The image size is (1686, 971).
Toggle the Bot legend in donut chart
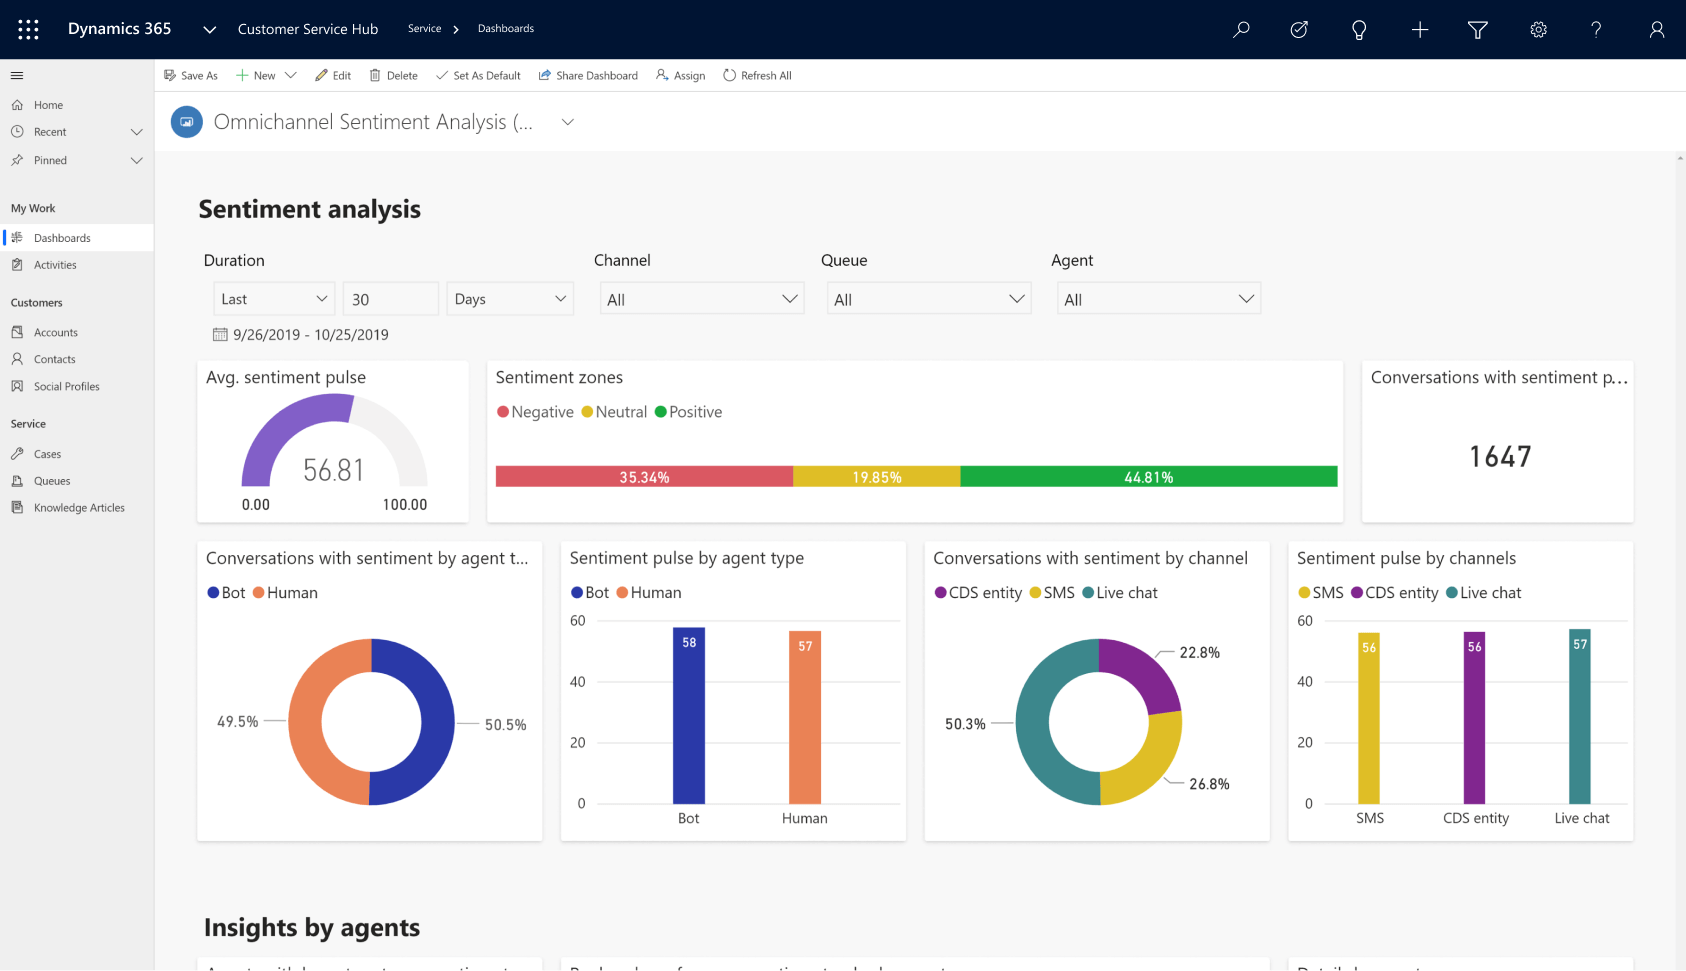(x=226, y=593)
